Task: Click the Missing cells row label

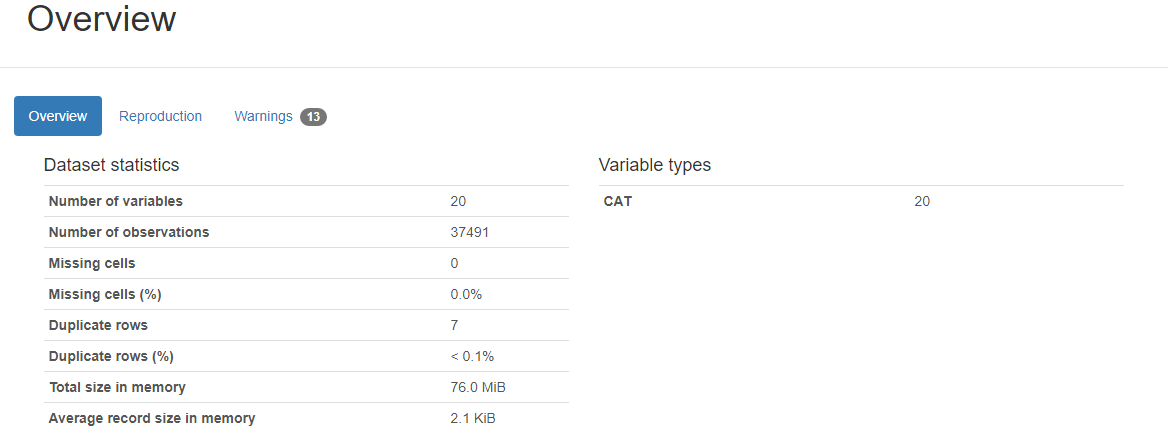Action: 92,263
